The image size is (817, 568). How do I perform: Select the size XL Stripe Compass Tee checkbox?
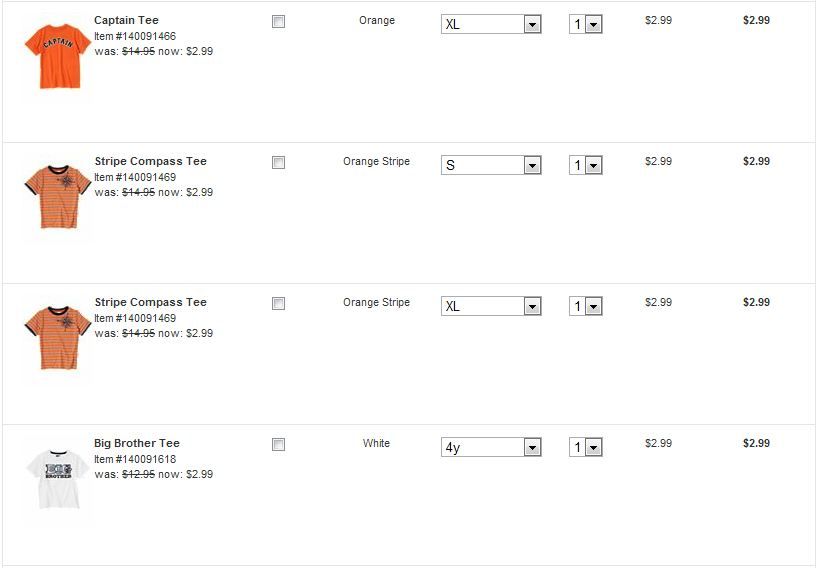(x=278, y=303)
